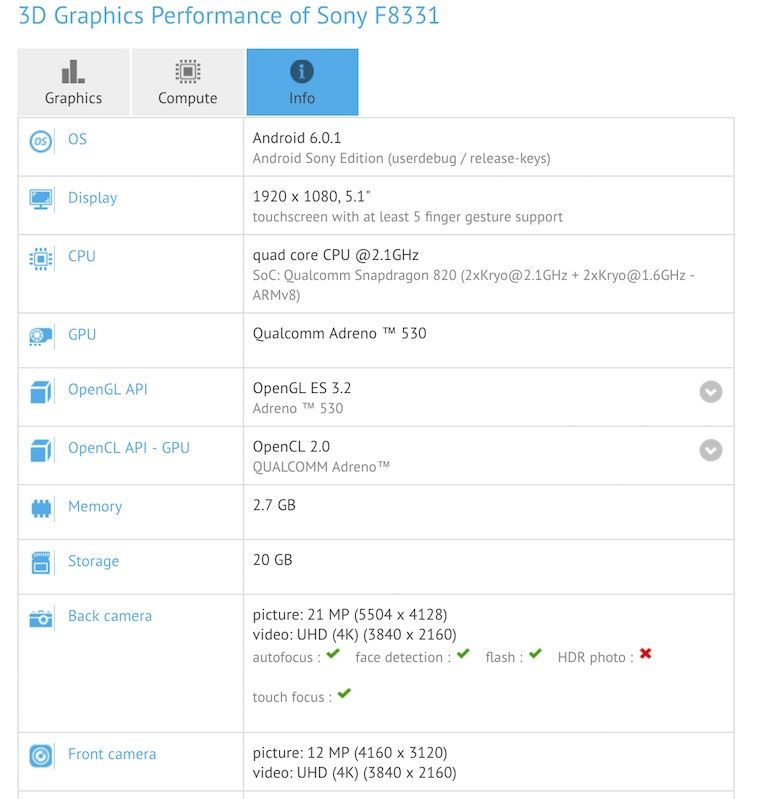
Task: Click the Memory label
Action: (95, 507)
